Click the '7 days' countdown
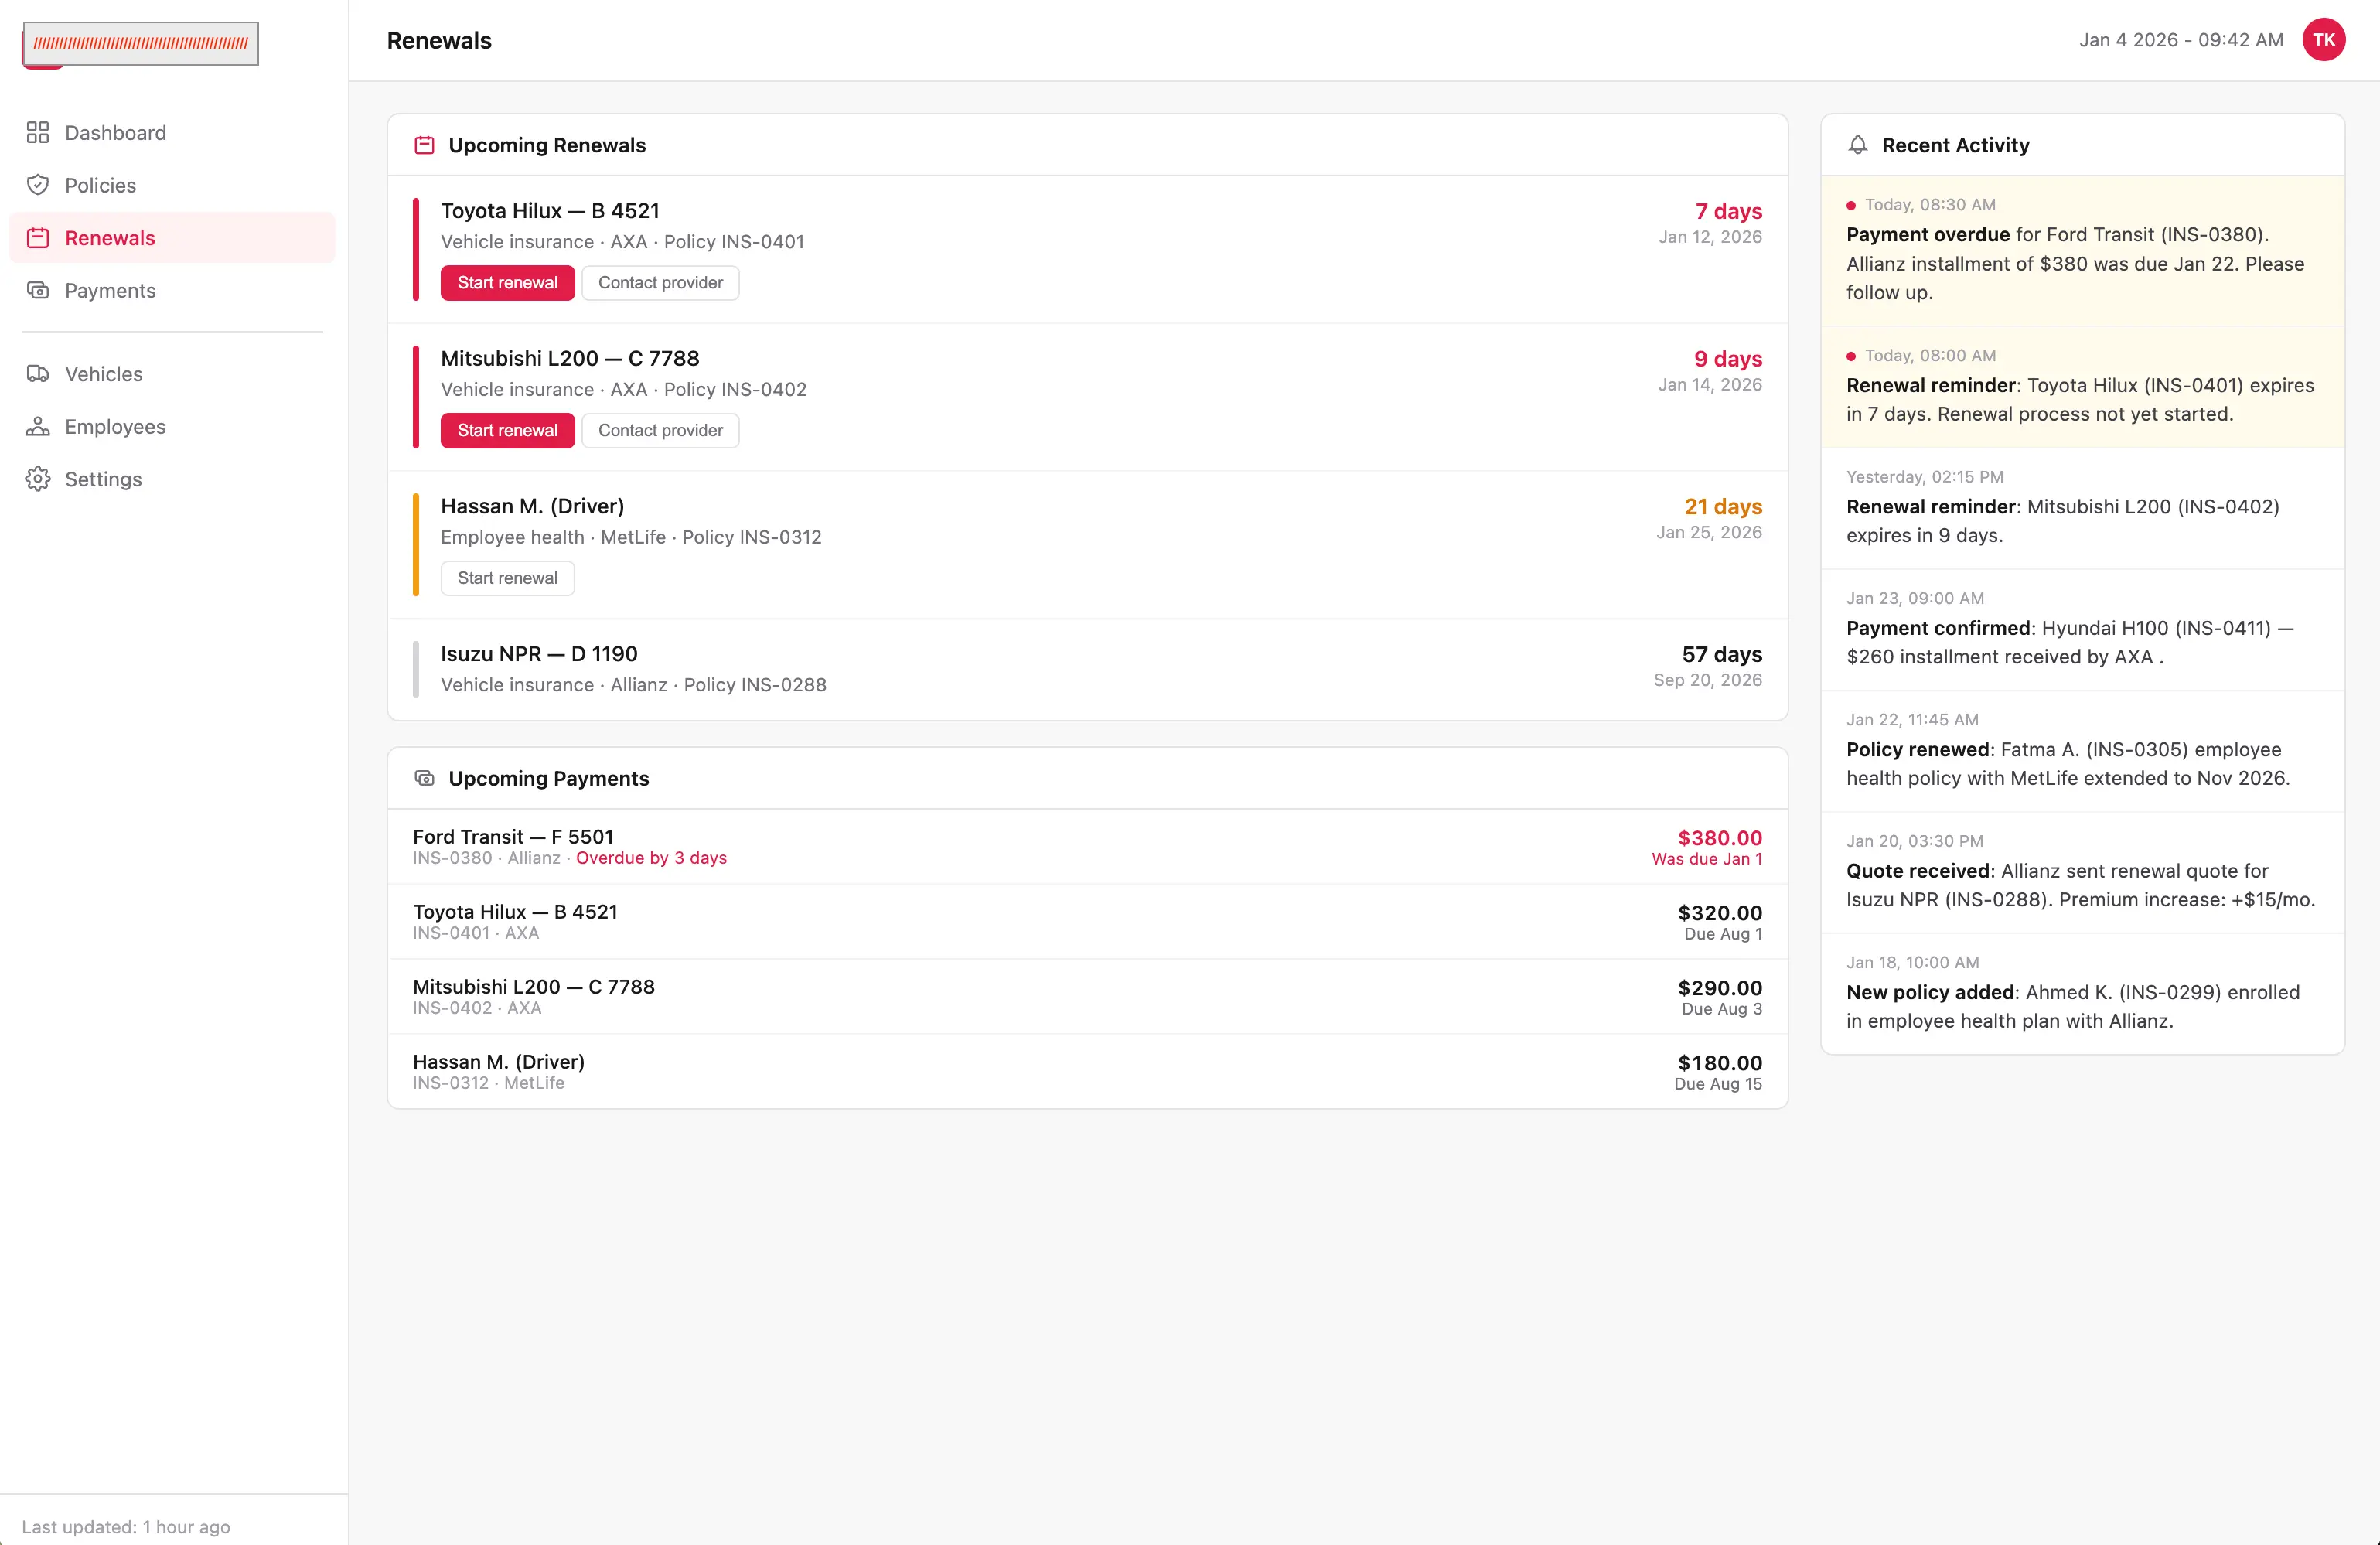Image resolution: width=2380 pixels, height=1545 pixels. (x=1728, y=211)
